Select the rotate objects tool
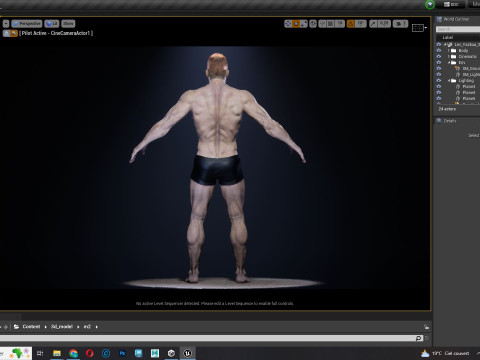Screen dimensions: 480x360 pyautogui.click(x=296, y=24)
